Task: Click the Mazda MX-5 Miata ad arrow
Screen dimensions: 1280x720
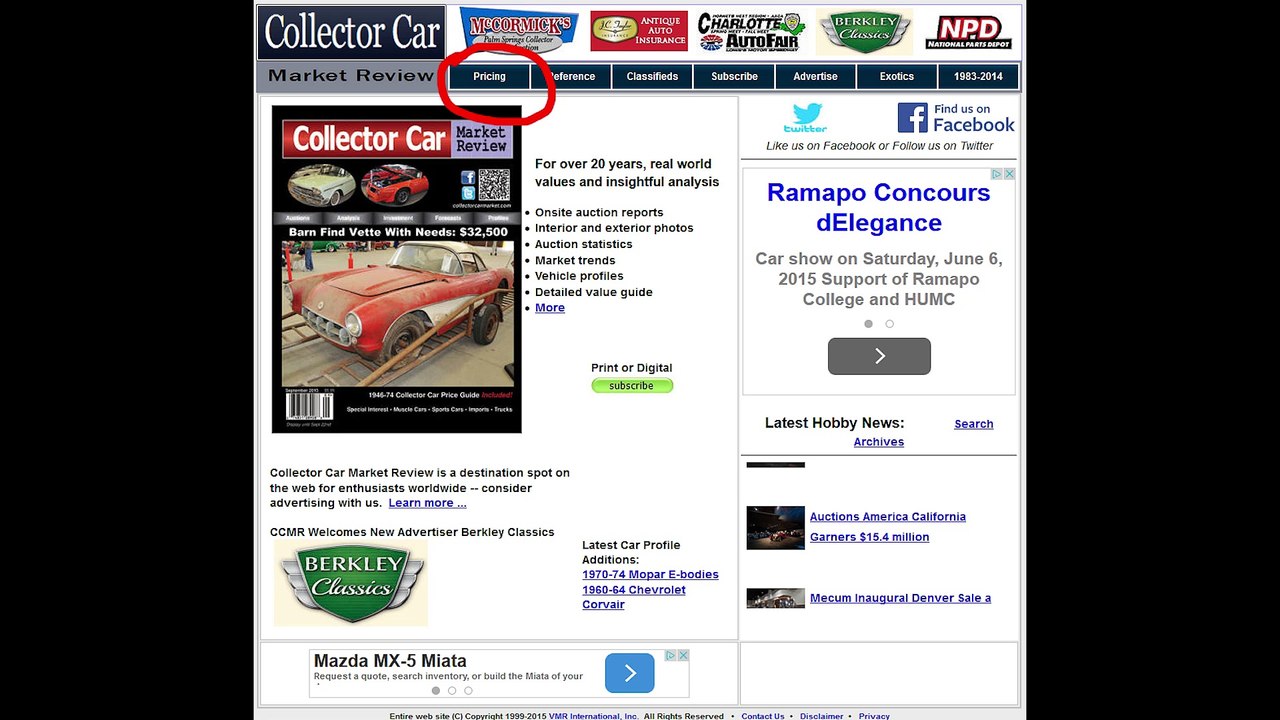Action: 630,673
